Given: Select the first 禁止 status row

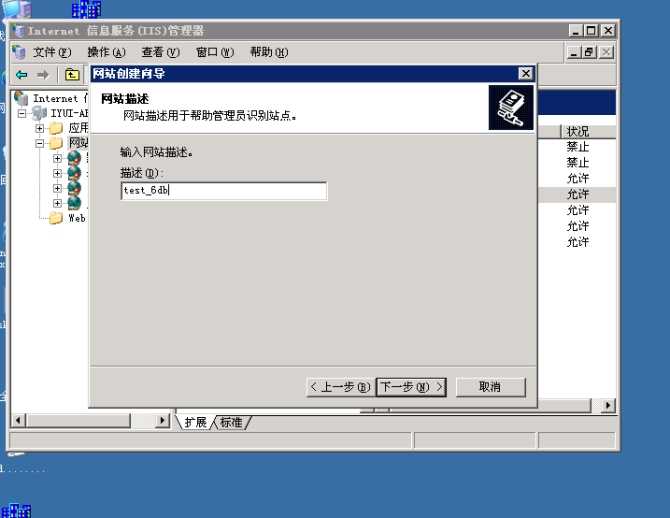Looking at the screenshot, I should coord(578,147).
